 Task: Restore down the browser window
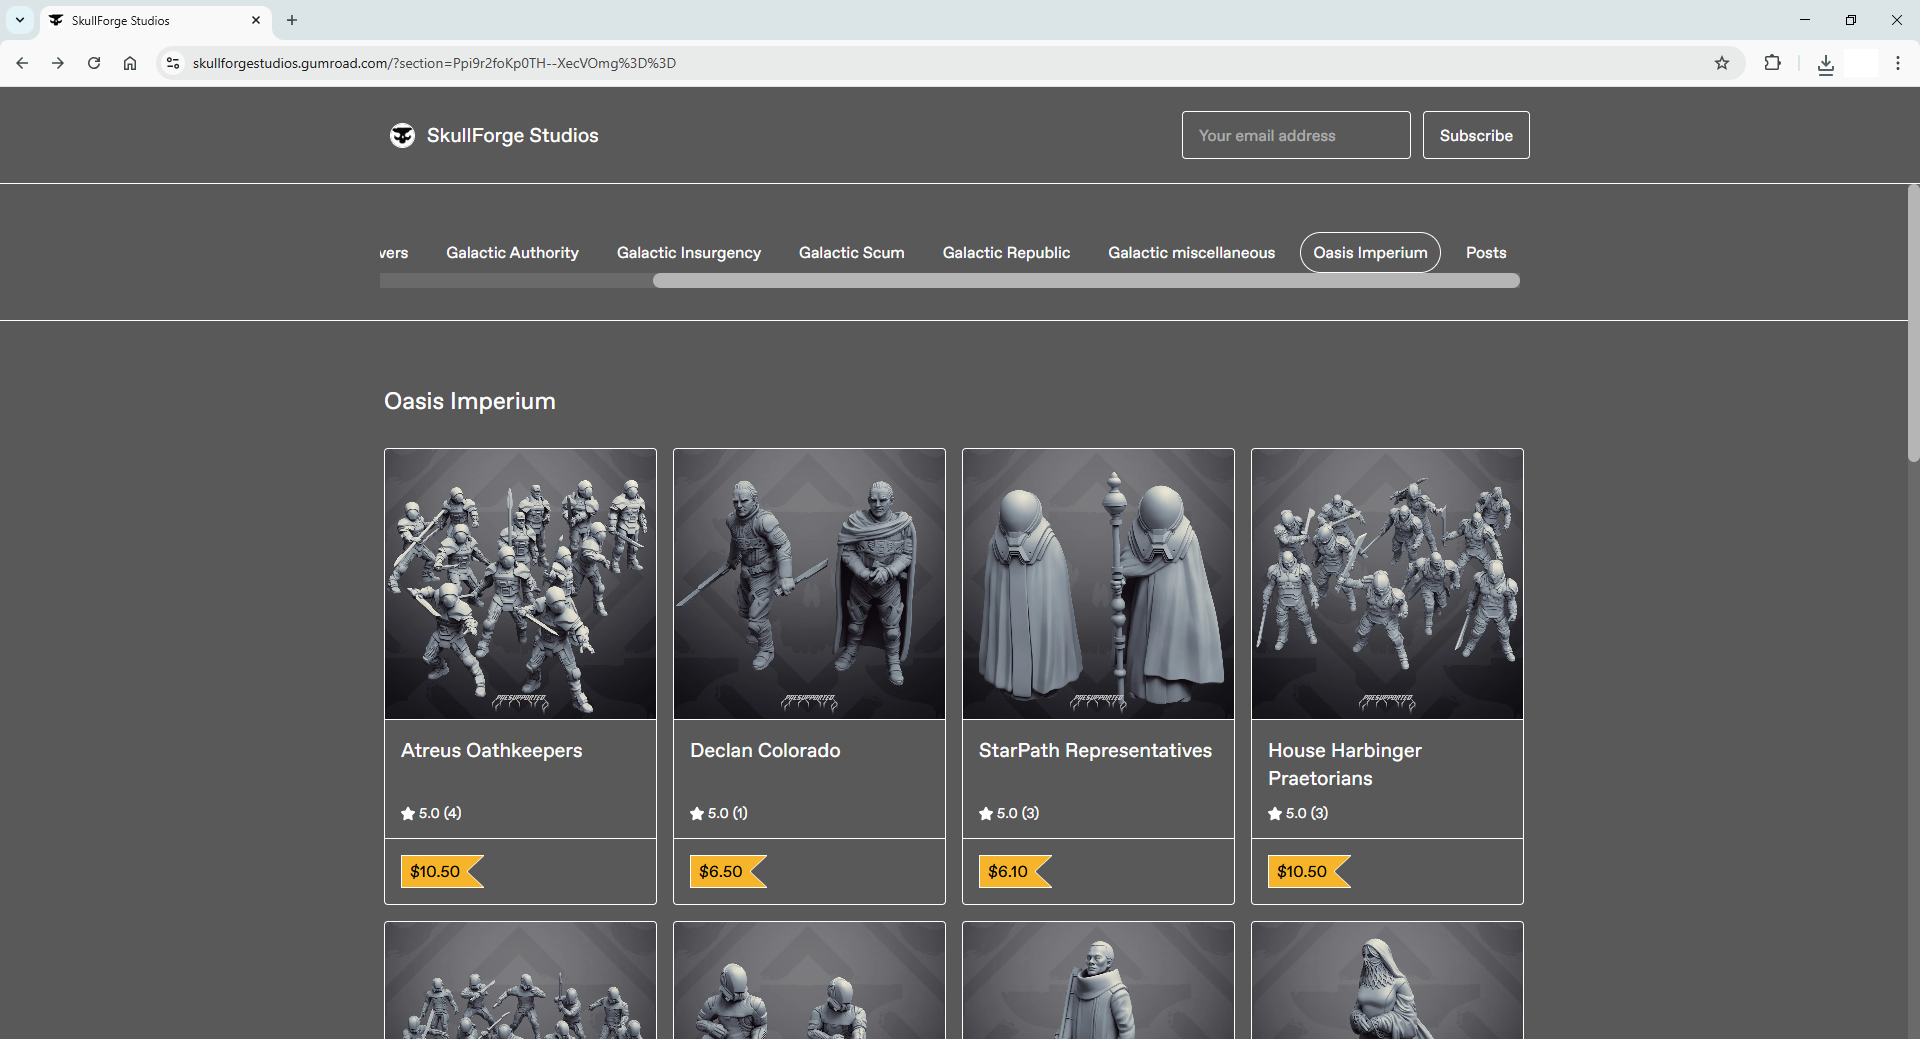click(1851, 20)
